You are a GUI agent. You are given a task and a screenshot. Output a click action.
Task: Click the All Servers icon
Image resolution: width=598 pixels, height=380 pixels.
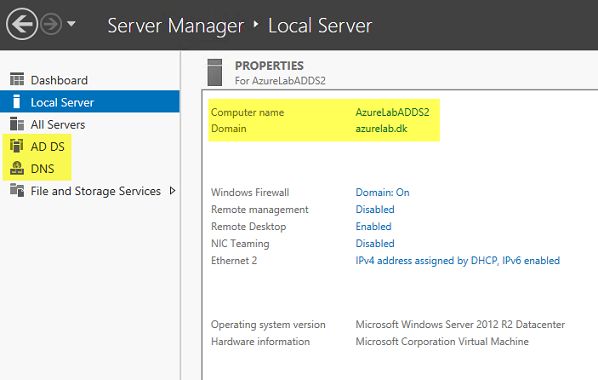pos(17,124)
